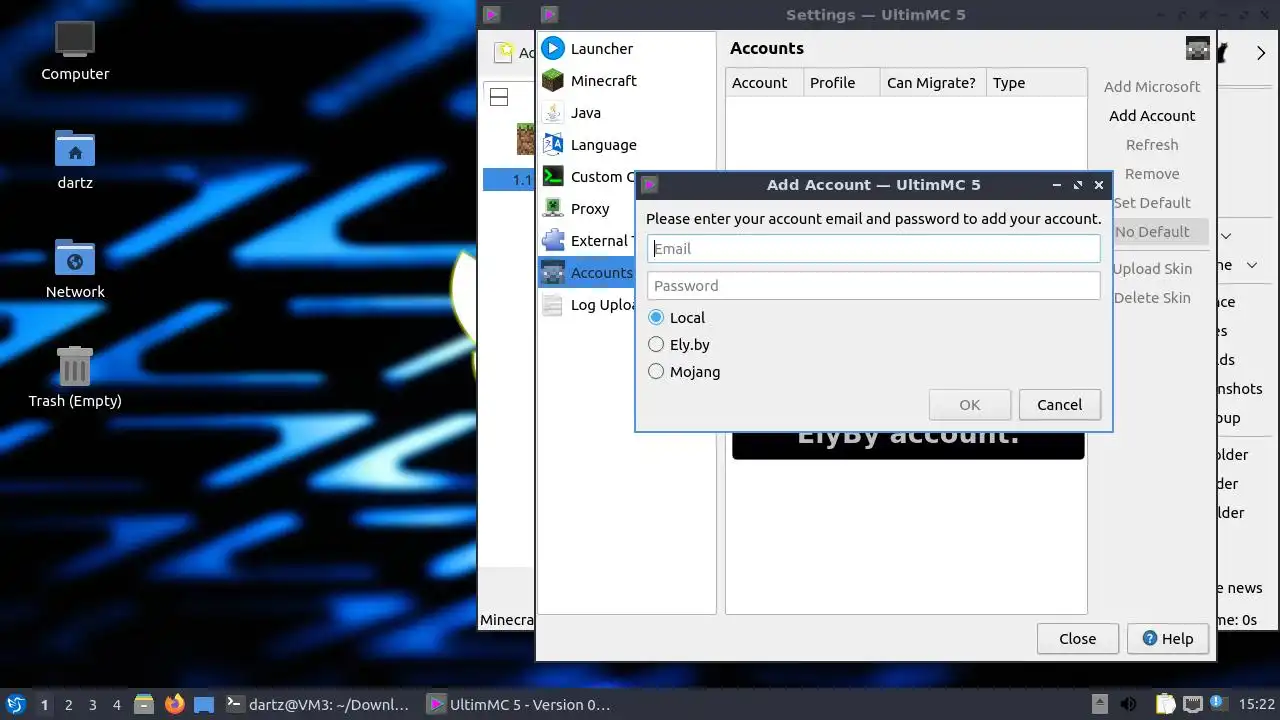Screen dimensions: 1280x720
Task: Expand the system tray arrow in the taskbar
Action: click(x=1099, y=704)
